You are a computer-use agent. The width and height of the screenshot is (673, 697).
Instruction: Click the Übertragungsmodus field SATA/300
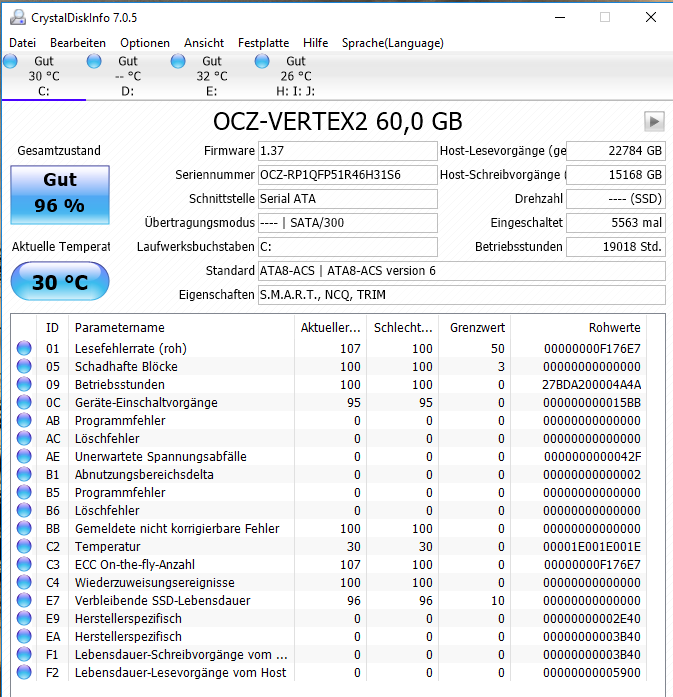coord(348,223)
